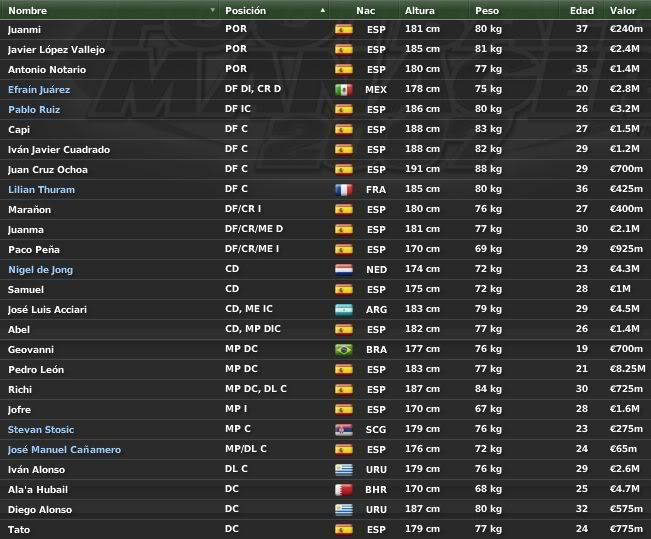Click Spain flag icon for Samuel
Image resolution: width=651 pixels, height=539 pixels.
point(344,289)
